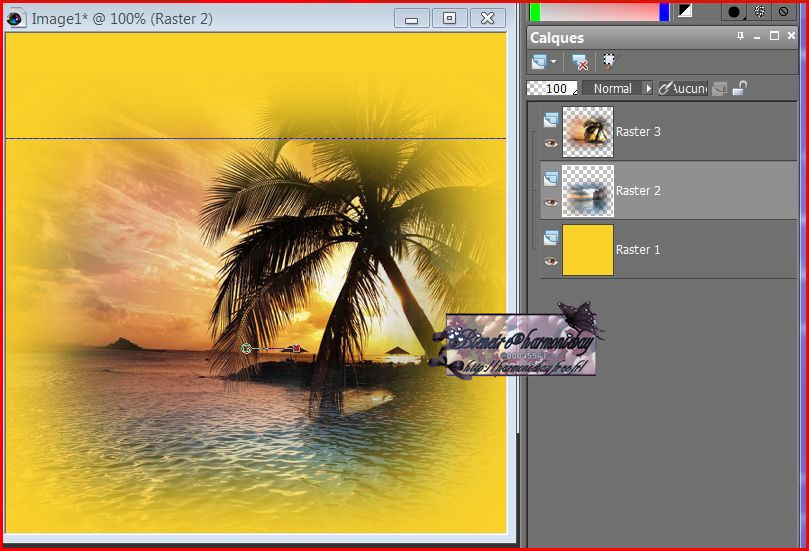The width and height of the screenshot is (809, 551).
Task: Click the edit selection icon in Calques
Action: [609, 61]
